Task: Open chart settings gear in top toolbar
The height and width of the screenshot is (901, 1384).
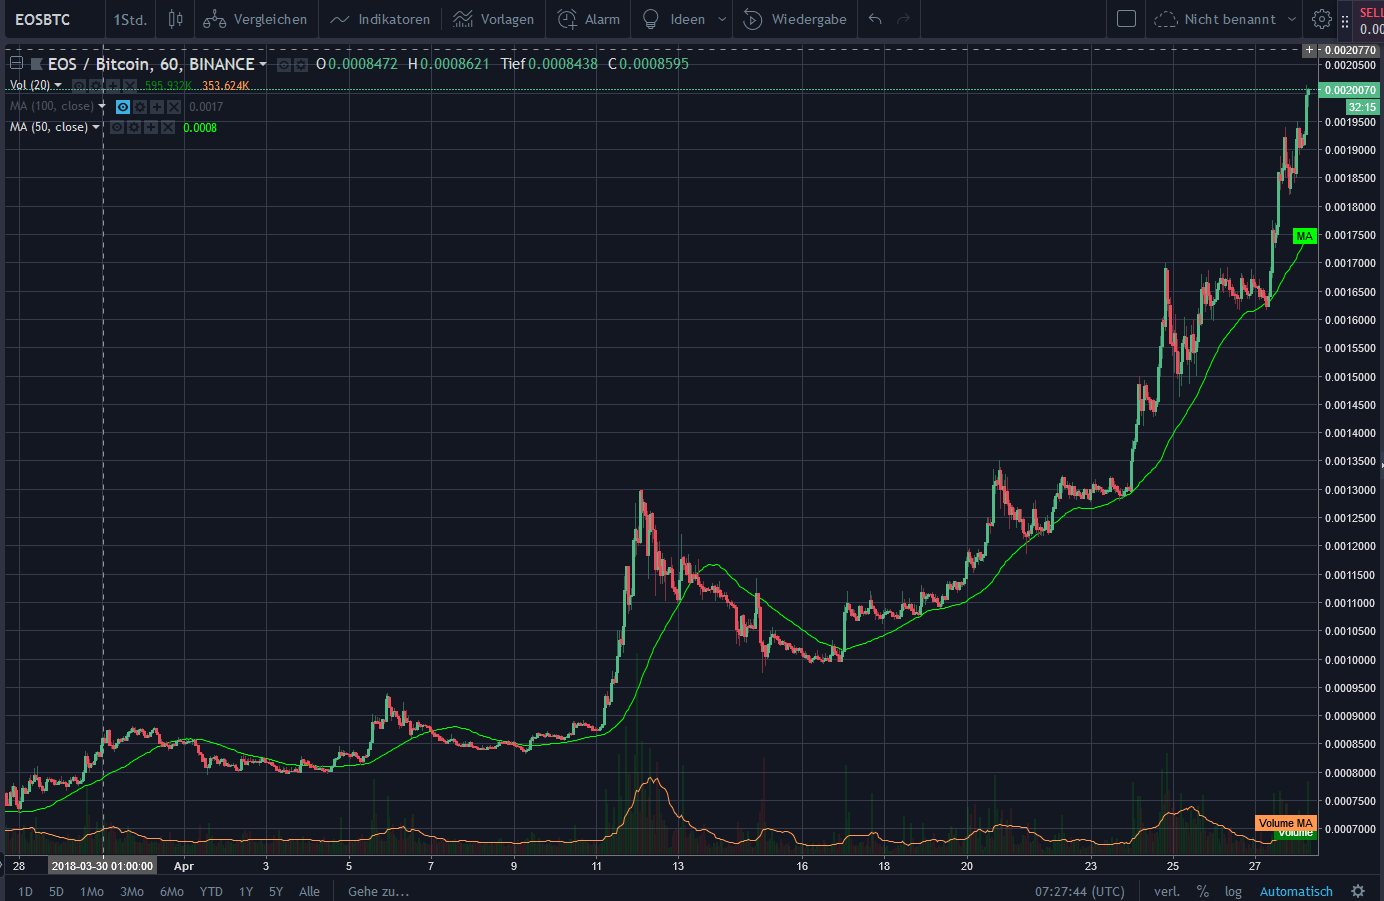Action: coord(1321,19)
